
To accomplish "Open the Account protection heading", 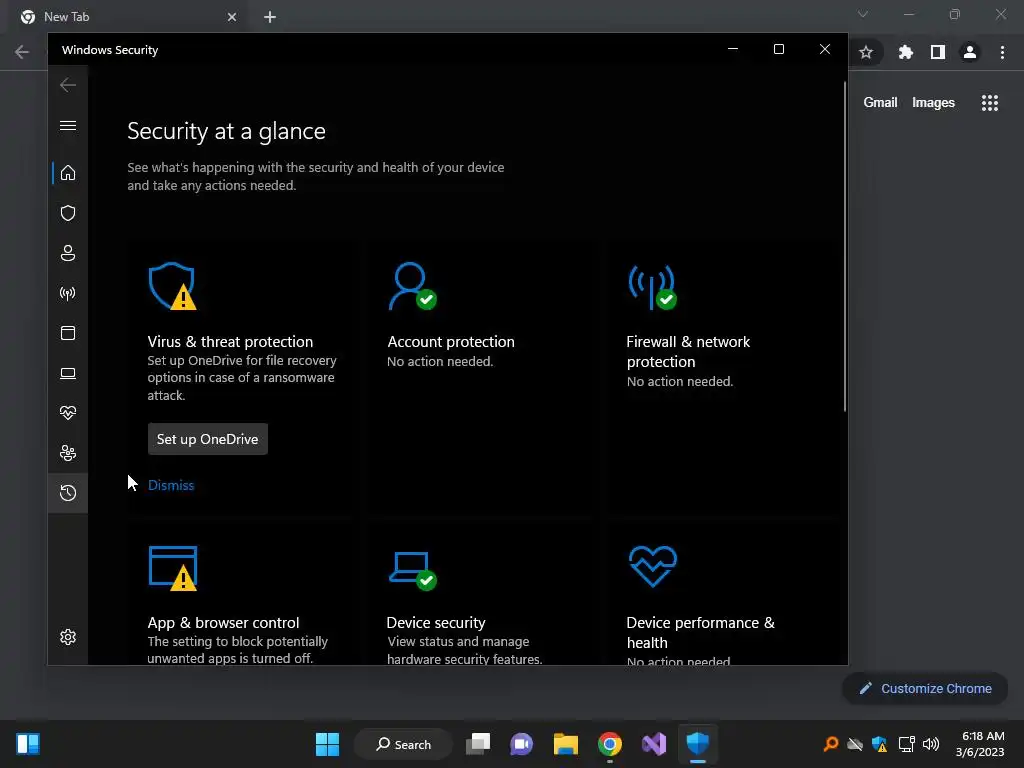I will pyautogui.click(x=451, y=342).
